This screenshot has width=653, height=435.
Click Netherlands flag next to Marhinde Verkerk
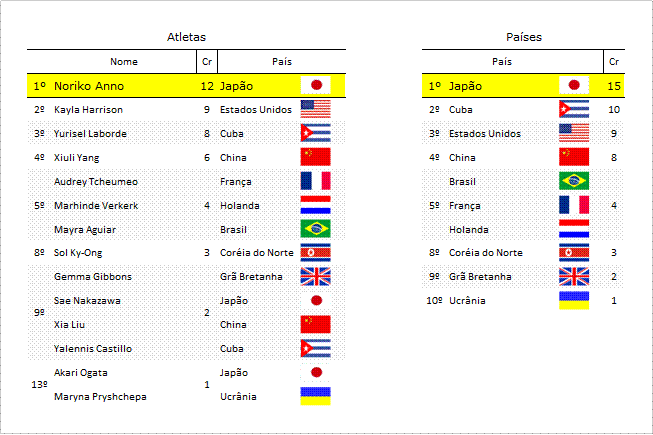(x=315, y=205)
